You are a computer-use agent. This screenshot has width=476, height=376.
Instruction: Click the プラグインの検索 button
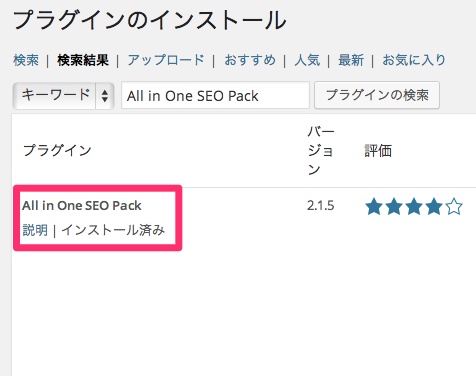[x=377, y=95]
